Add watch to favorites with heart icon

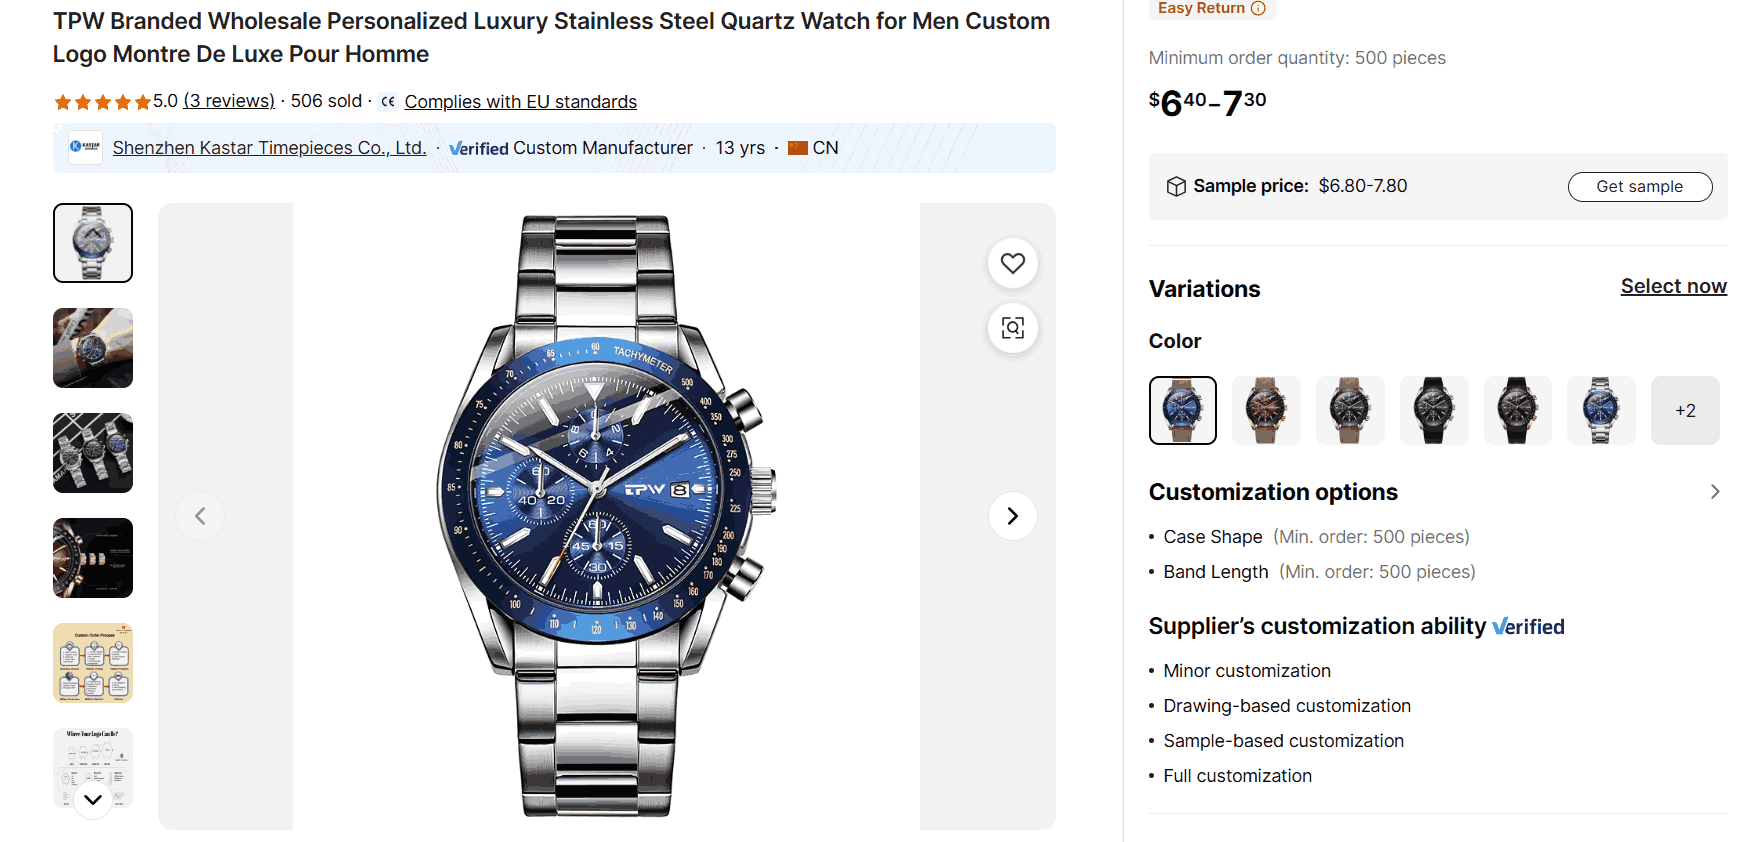pyautogui.click(x=1013, y=263)
